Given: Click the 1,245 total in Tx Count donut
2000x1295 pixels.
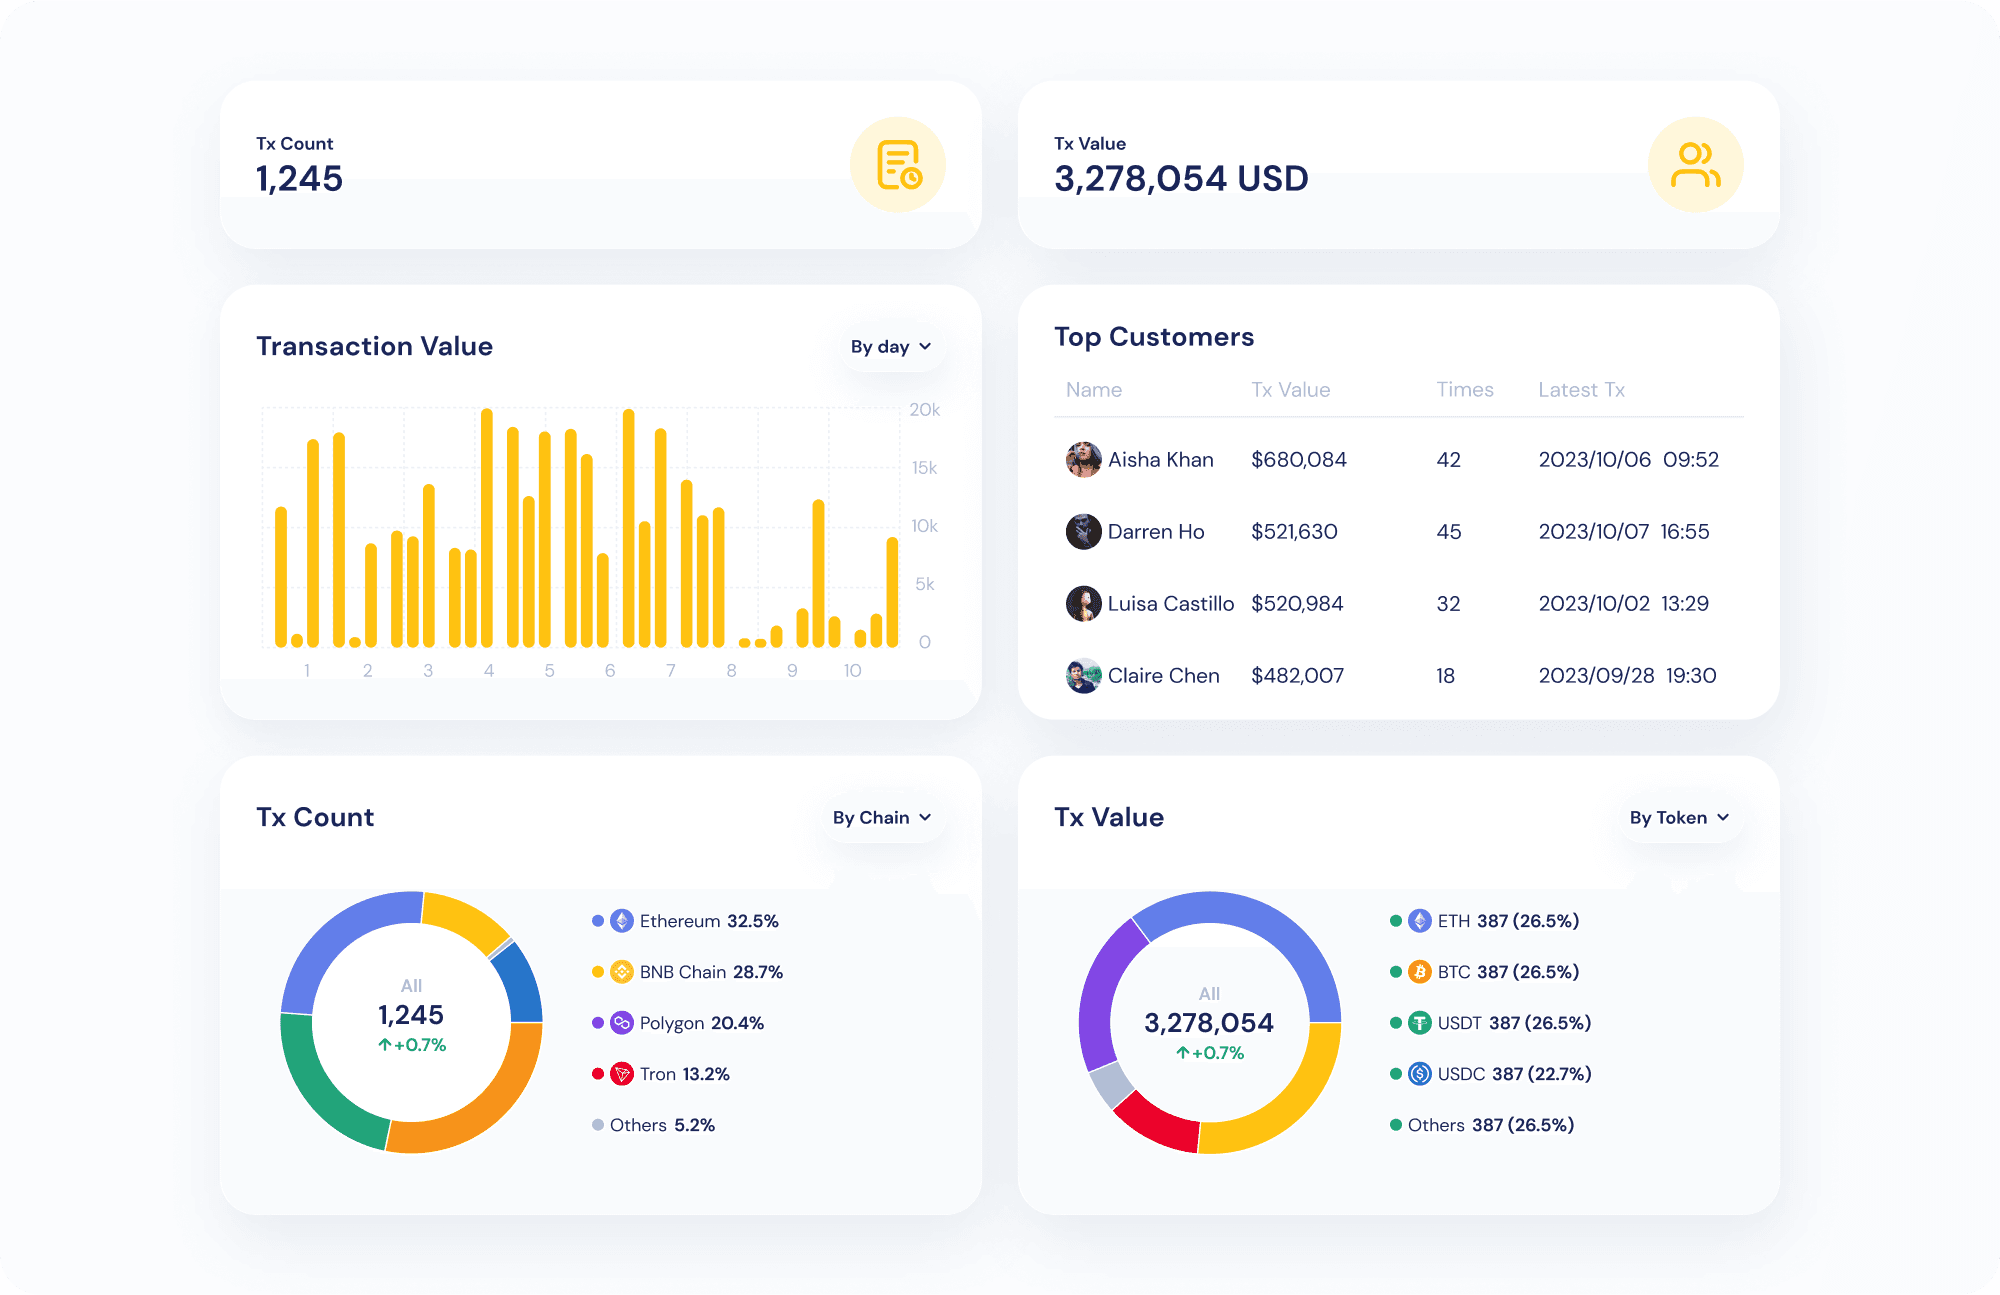Looking at the screenshot, I should pos(411,1015).
